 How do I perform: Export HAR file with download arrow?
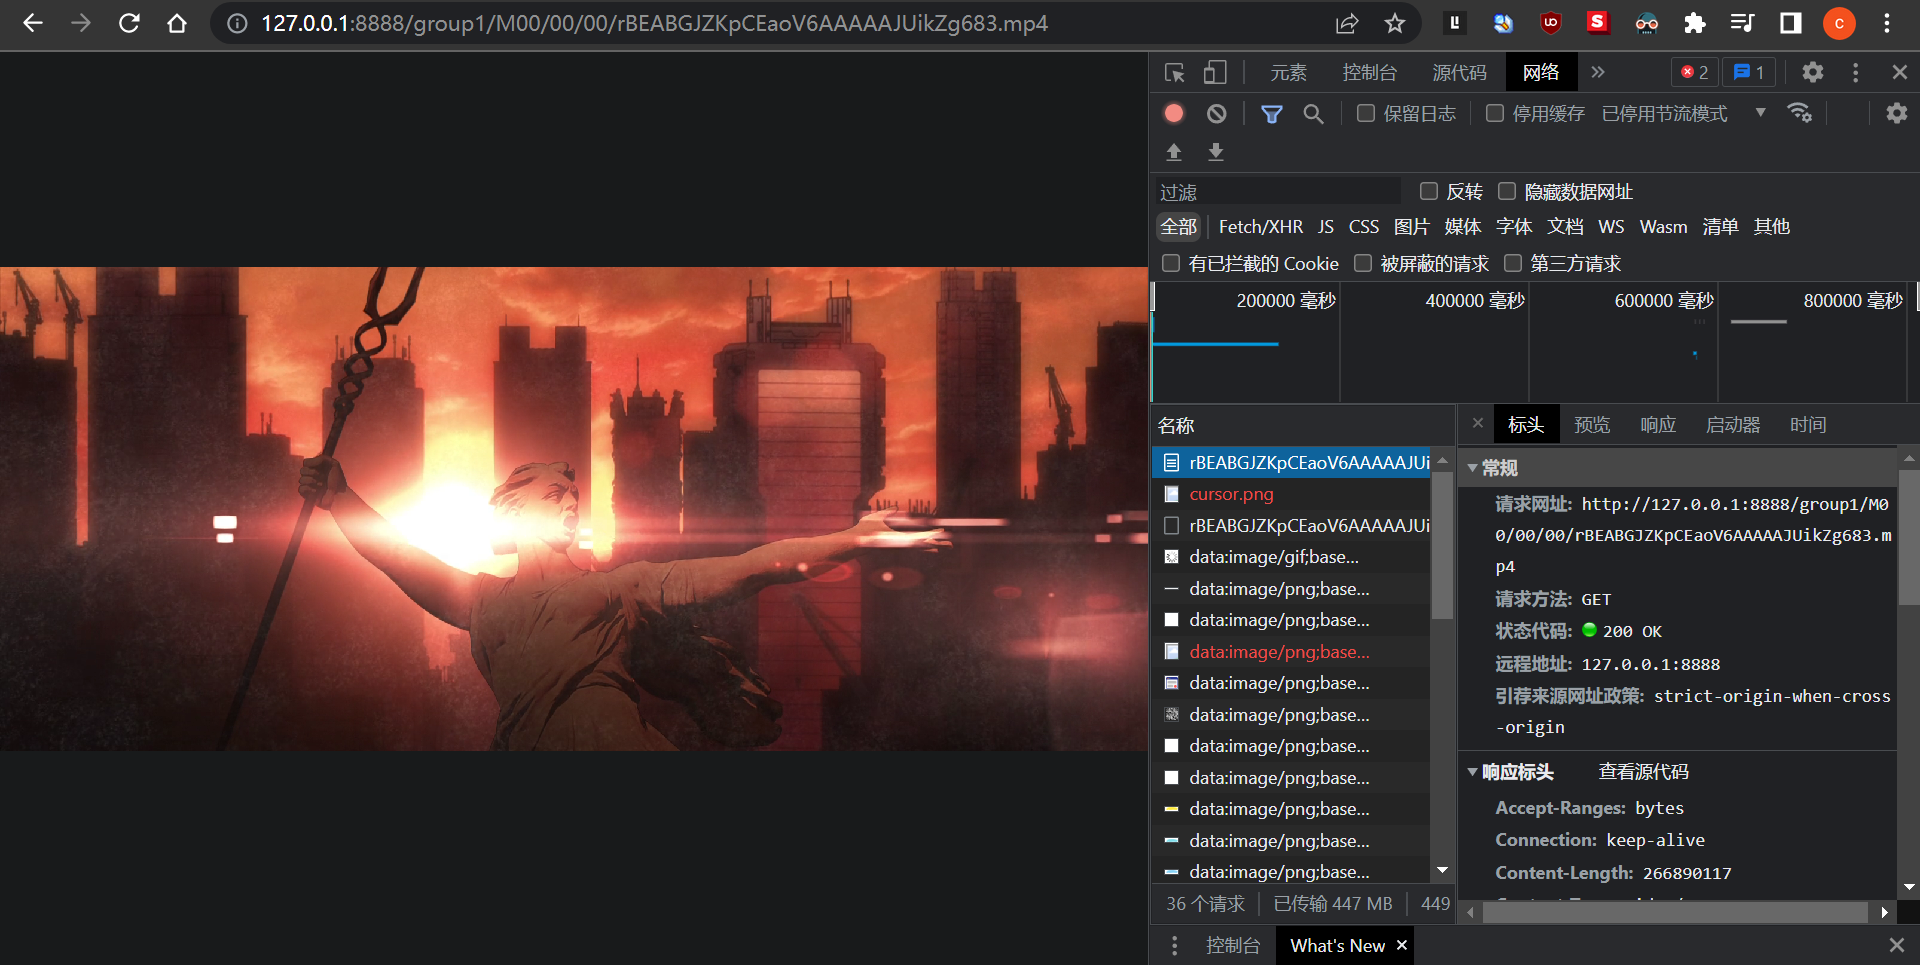pos(1216,151)
